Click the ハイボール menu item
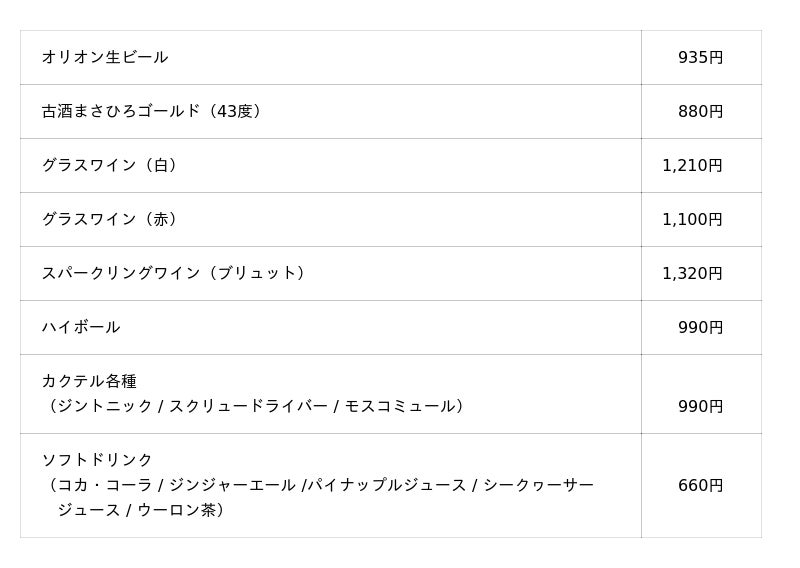The height and width of the screenshot is (568, 800). click(81, 327)
